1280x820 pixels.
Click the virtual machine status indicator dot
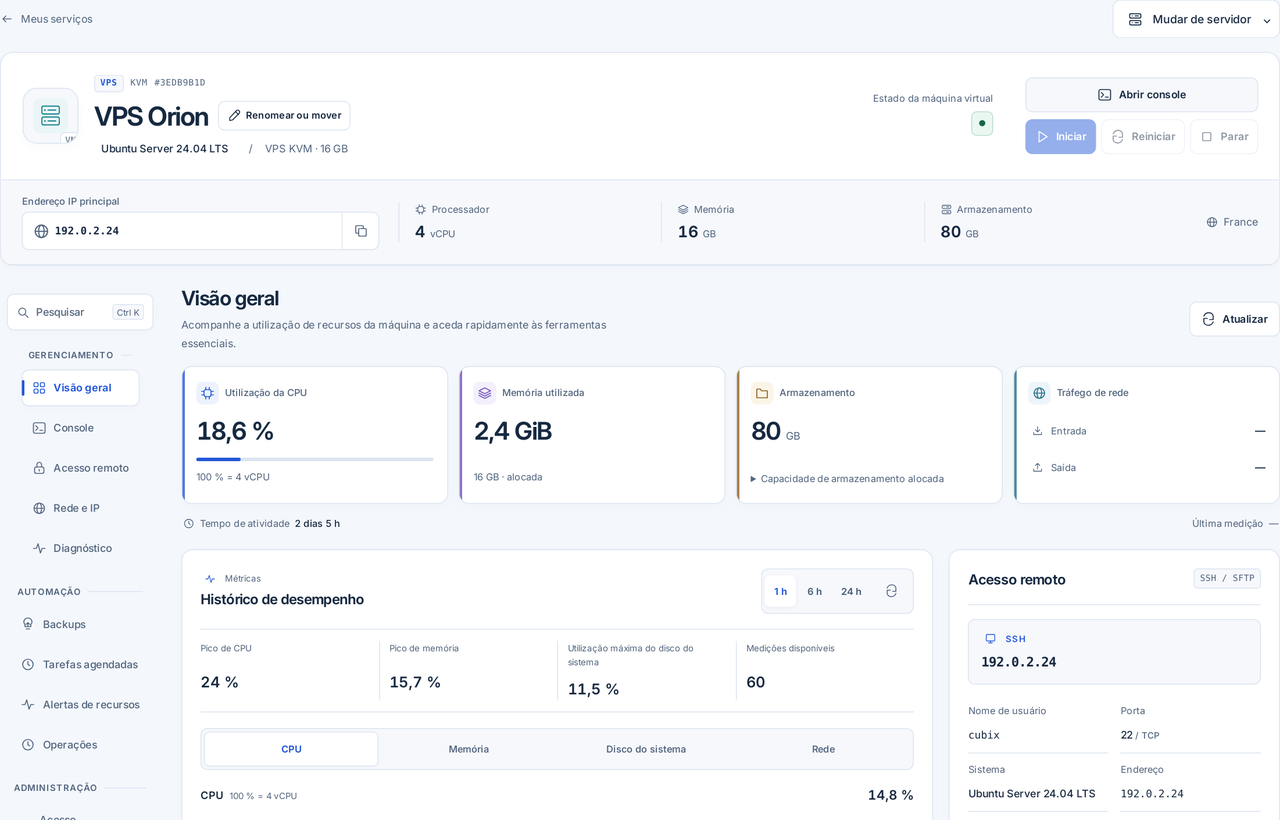tap(982, 124)
